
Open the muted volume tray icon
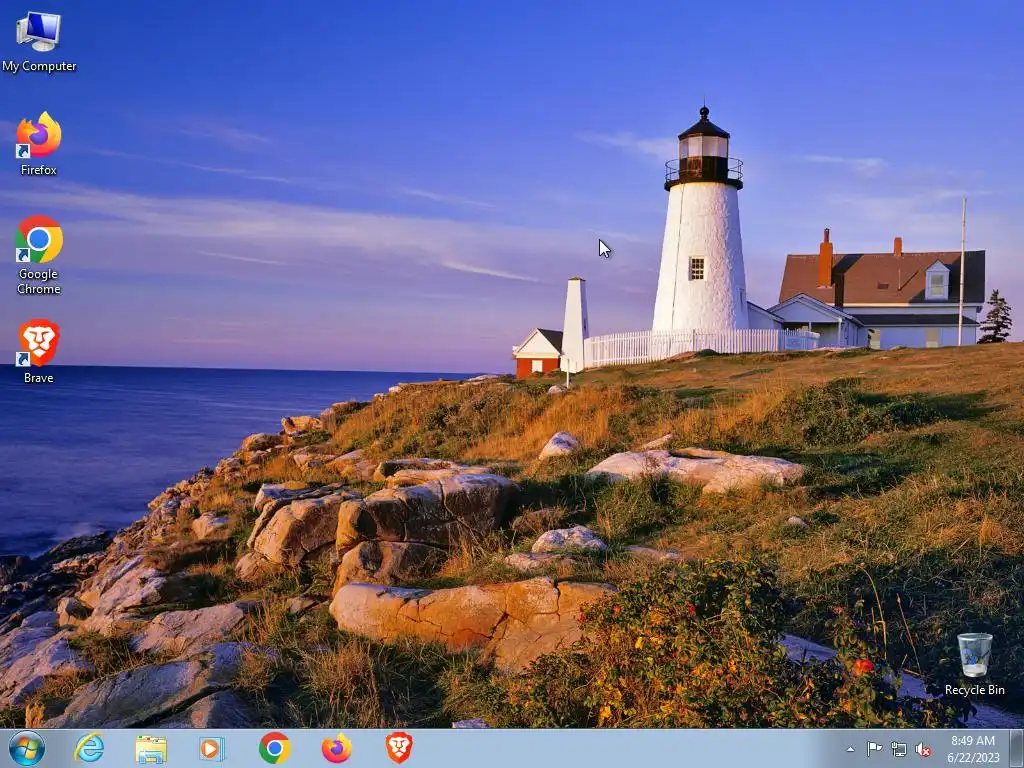tap(923, 749)
